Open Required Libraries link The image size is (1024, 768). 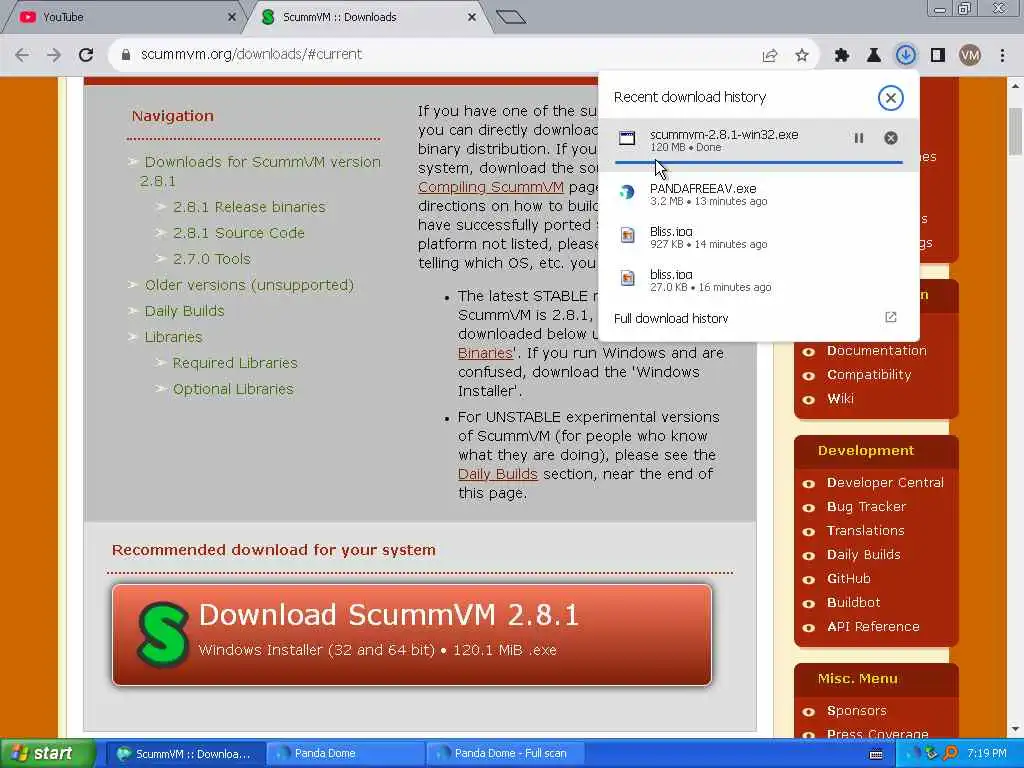[x=234, y=363]
